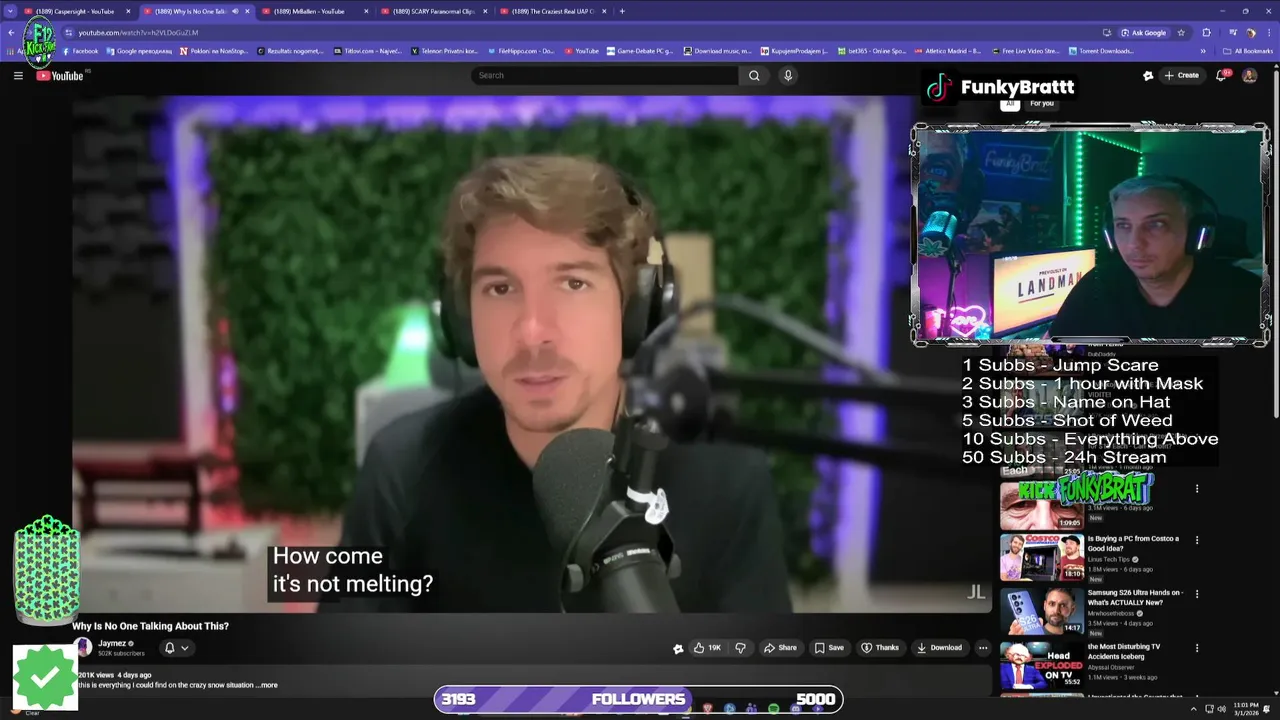This screenshot has width=1280, height=720.
Task: Download the video
Action: click(939, 648)
